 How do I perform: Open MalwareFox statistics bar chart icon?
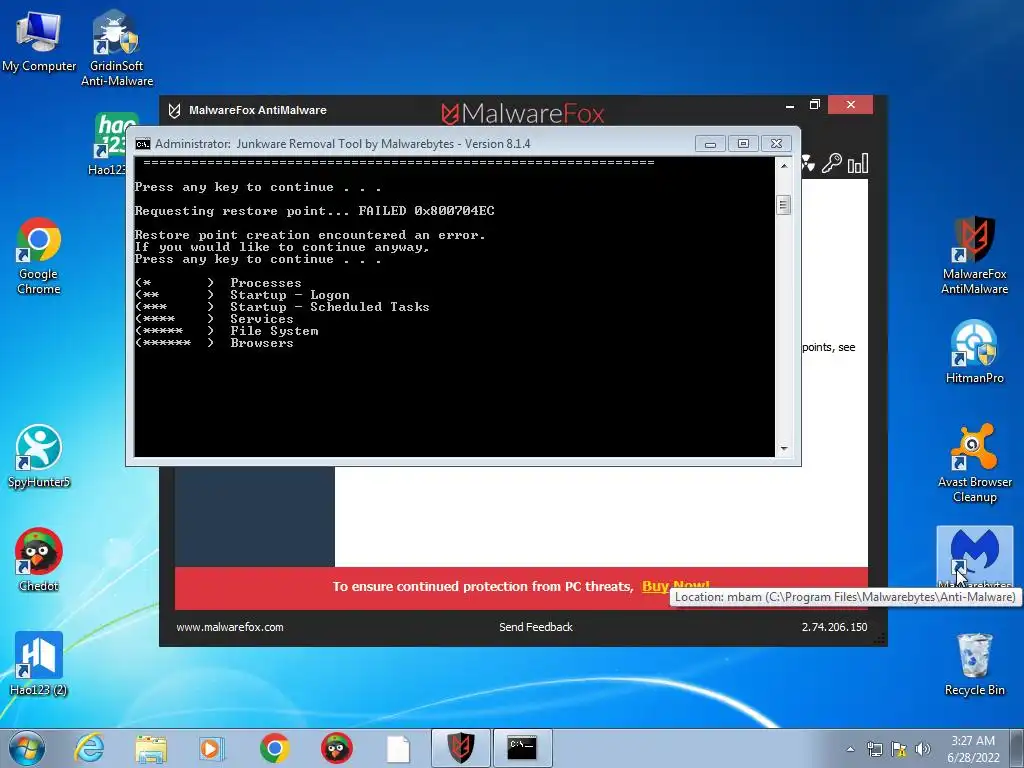[x=857, y=163]
